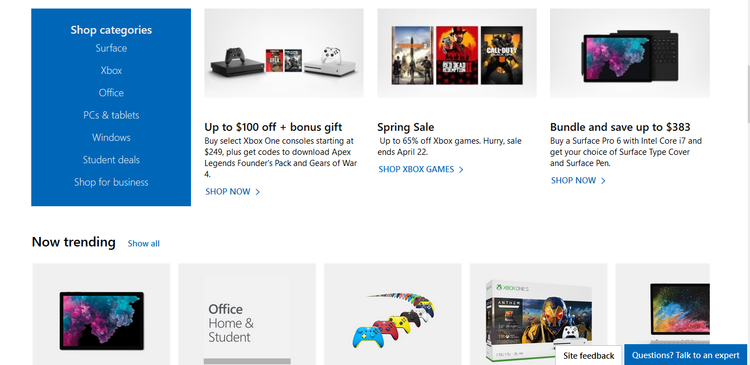Open the Surface shop category
750x365 pixels.
(x=111, y=48)
